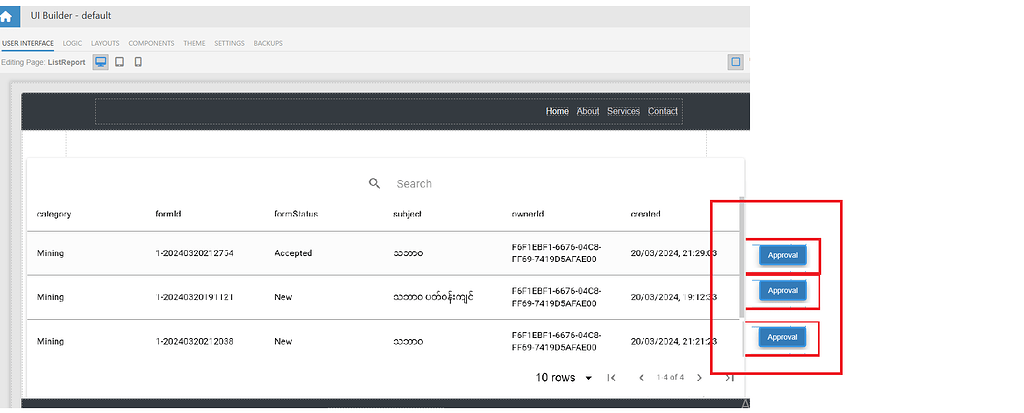
Task: Sort by the subject column header
Action: tap(408, 214)
